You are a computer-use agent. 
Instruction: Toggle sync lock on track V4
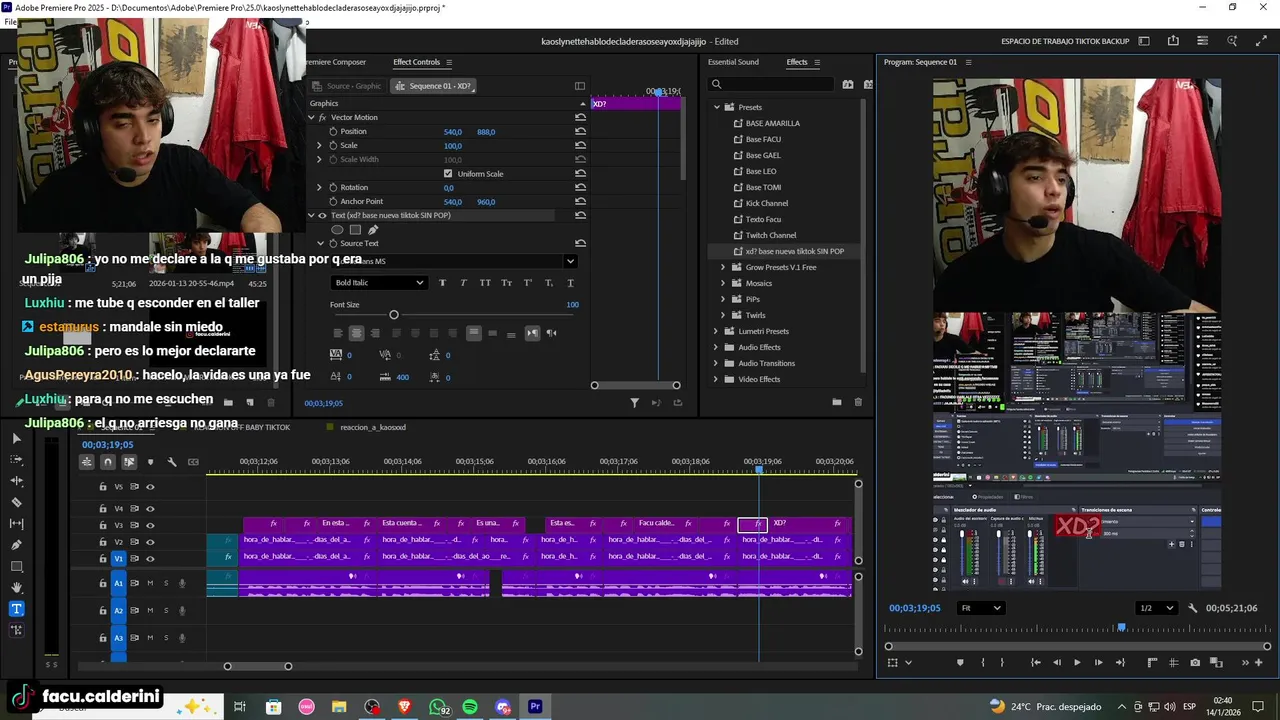point(134,508)
